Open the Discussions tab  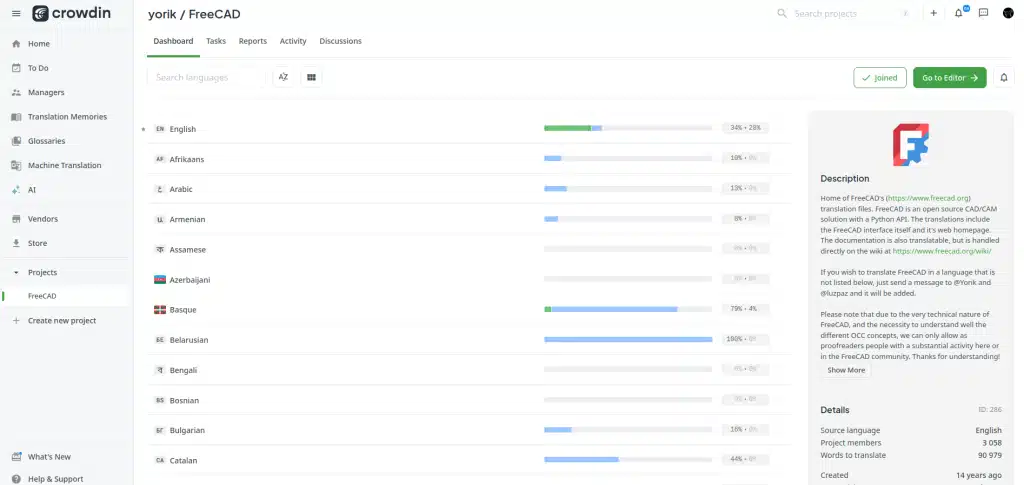(x=340, y=41)
